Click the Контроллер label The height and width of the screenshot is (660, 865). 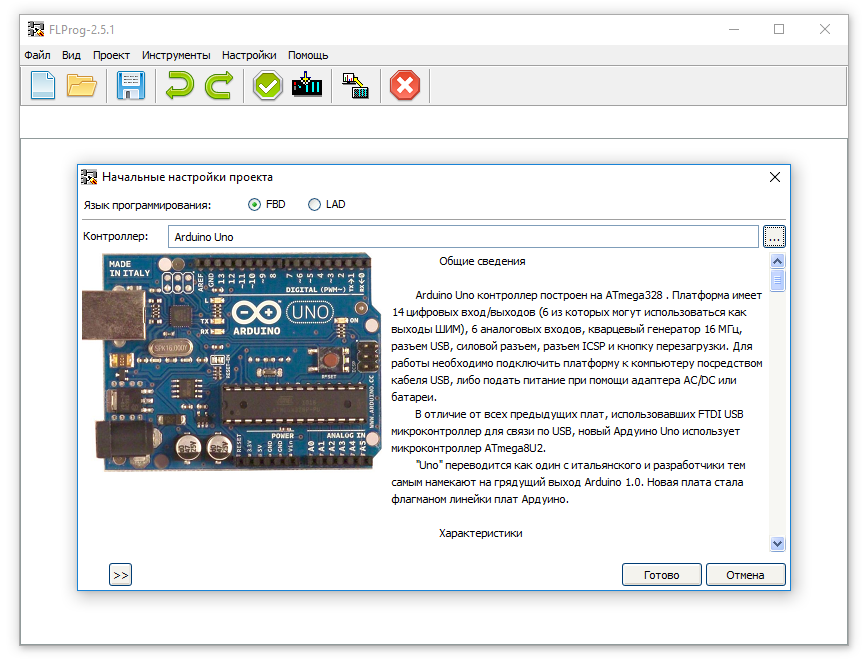pyautogui.click(x=116, y=236)
